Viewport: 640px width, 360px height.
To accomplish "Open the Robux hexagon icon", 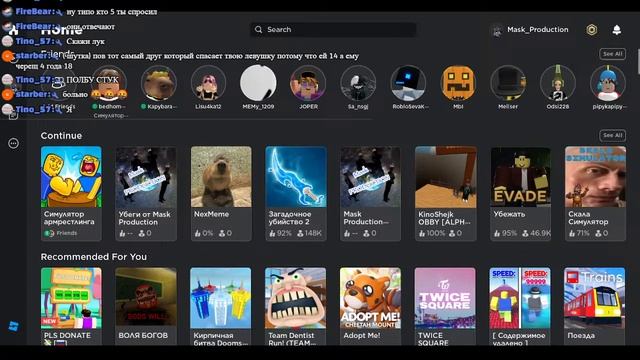I will click(591, 30).
